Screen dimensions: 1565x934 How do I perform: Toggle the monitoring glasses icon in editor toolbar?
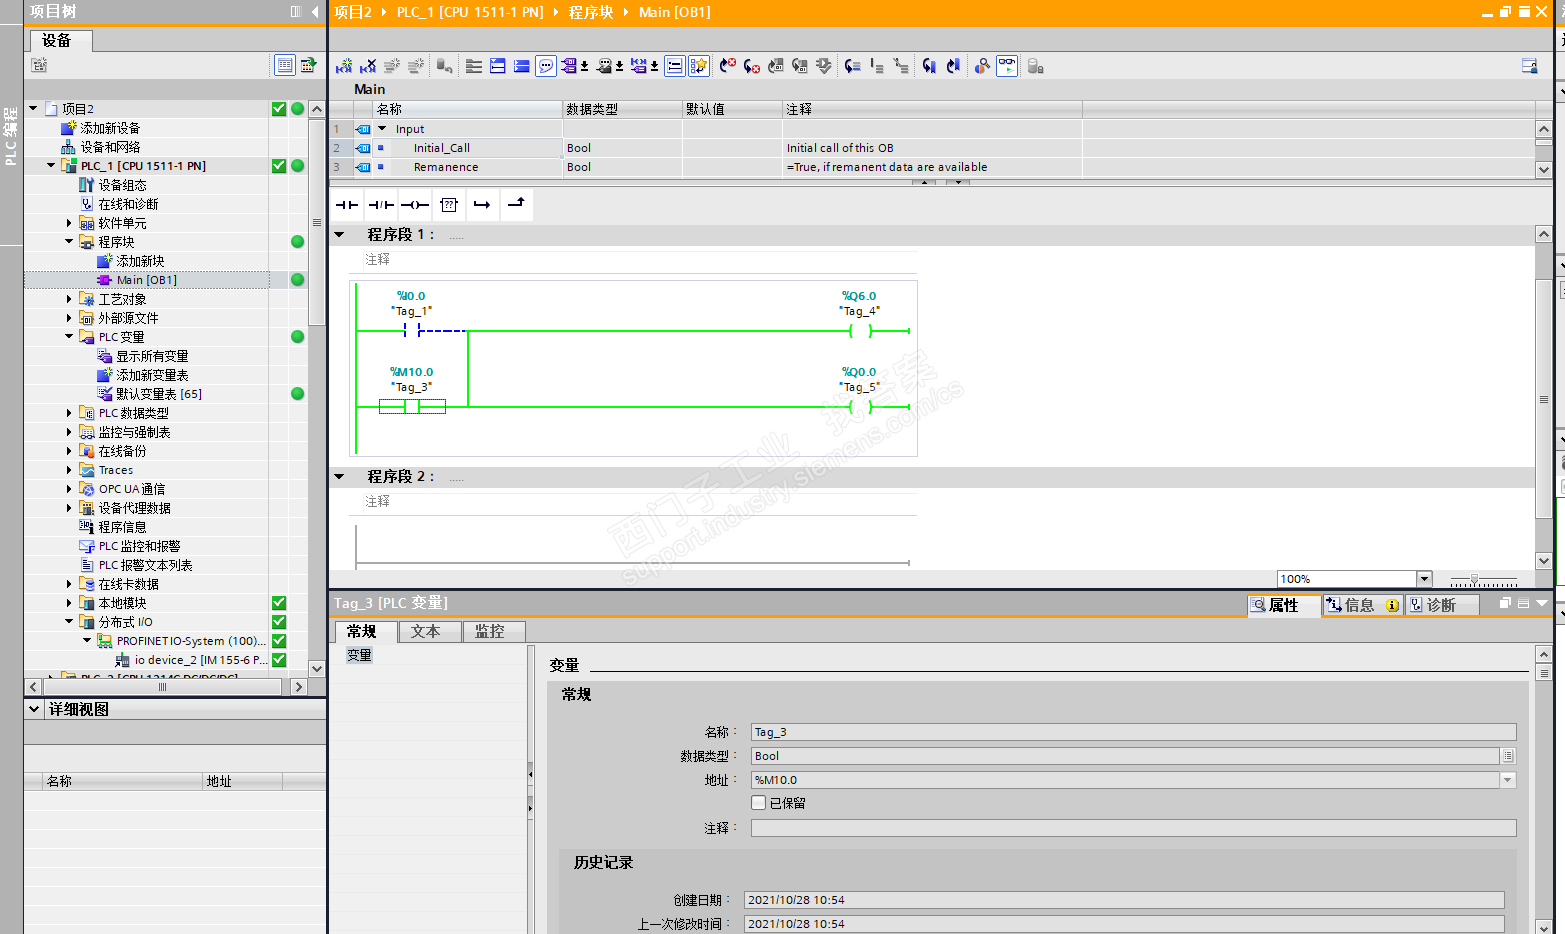1007,66
